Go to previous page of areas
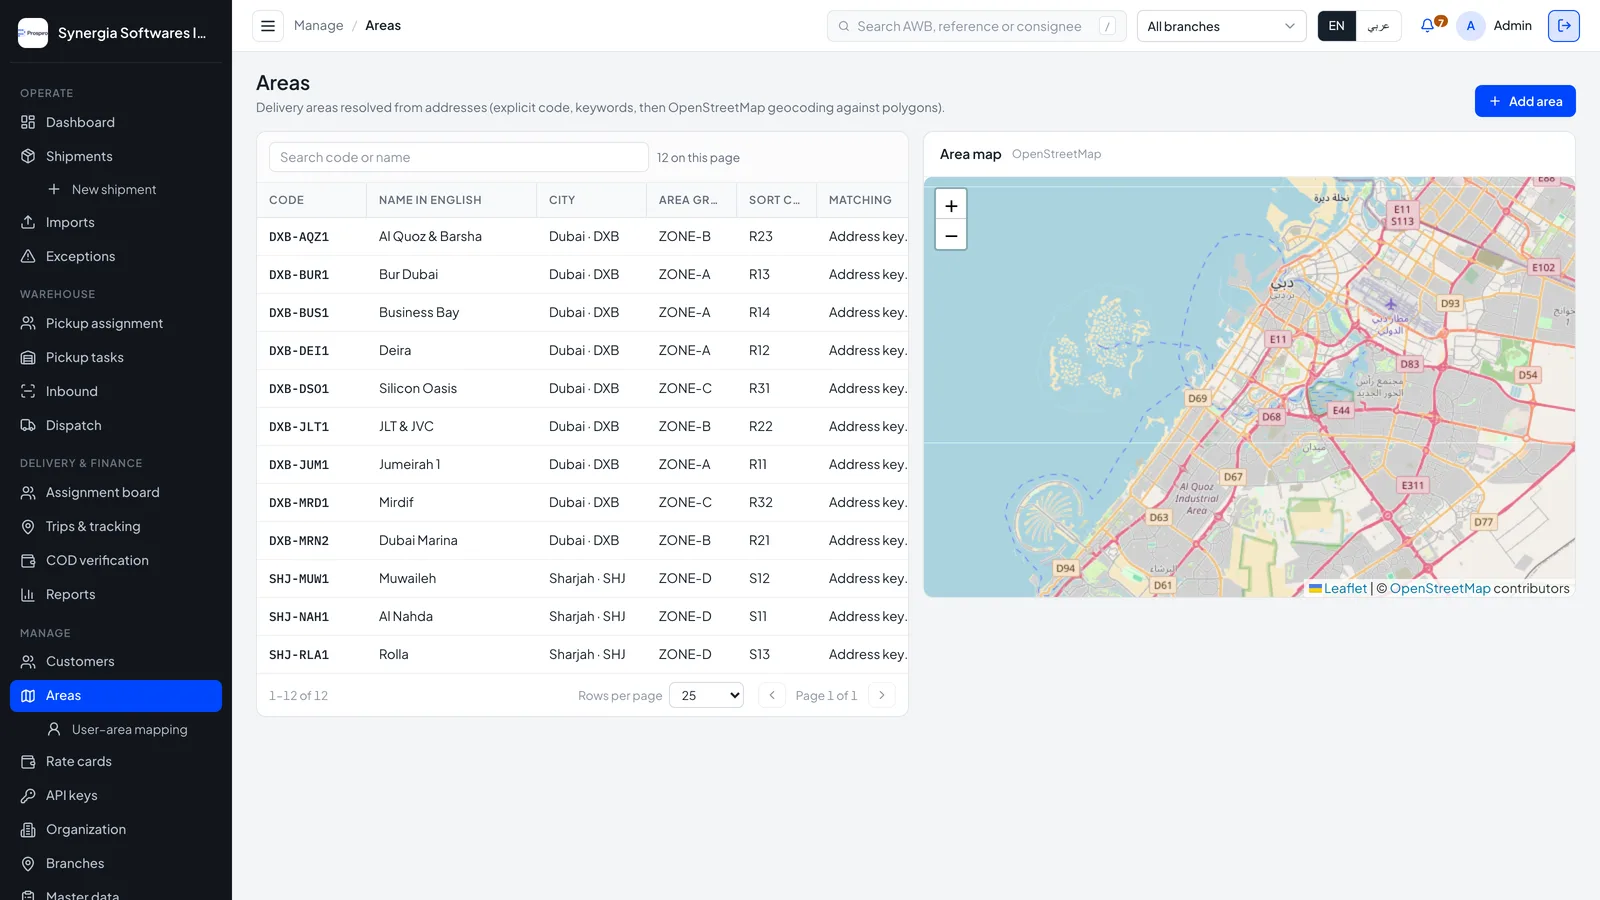 pos(772,695)
